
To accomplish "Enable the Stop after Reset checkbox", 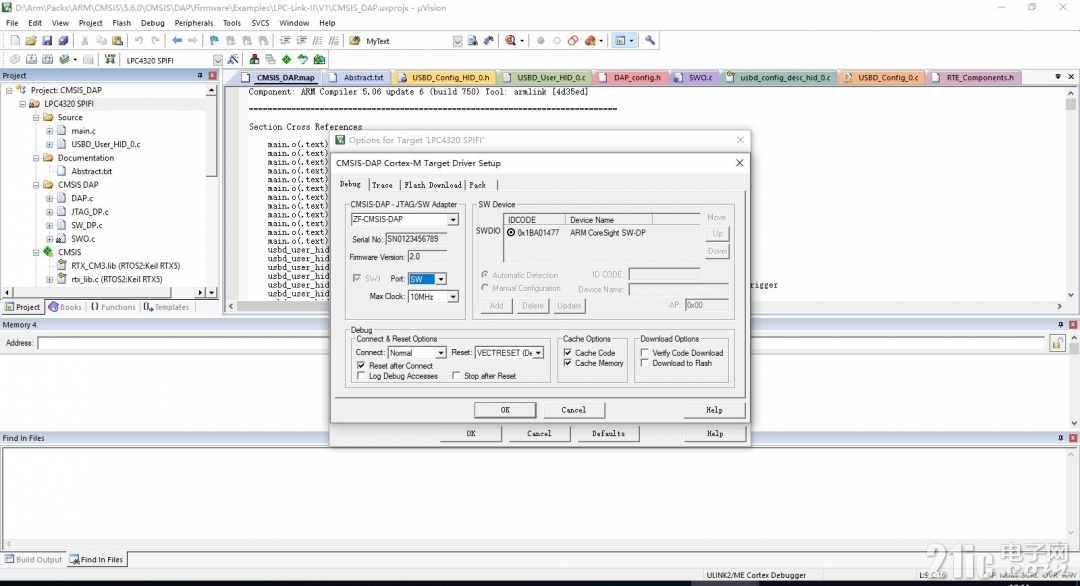I will tap(456, 376).
